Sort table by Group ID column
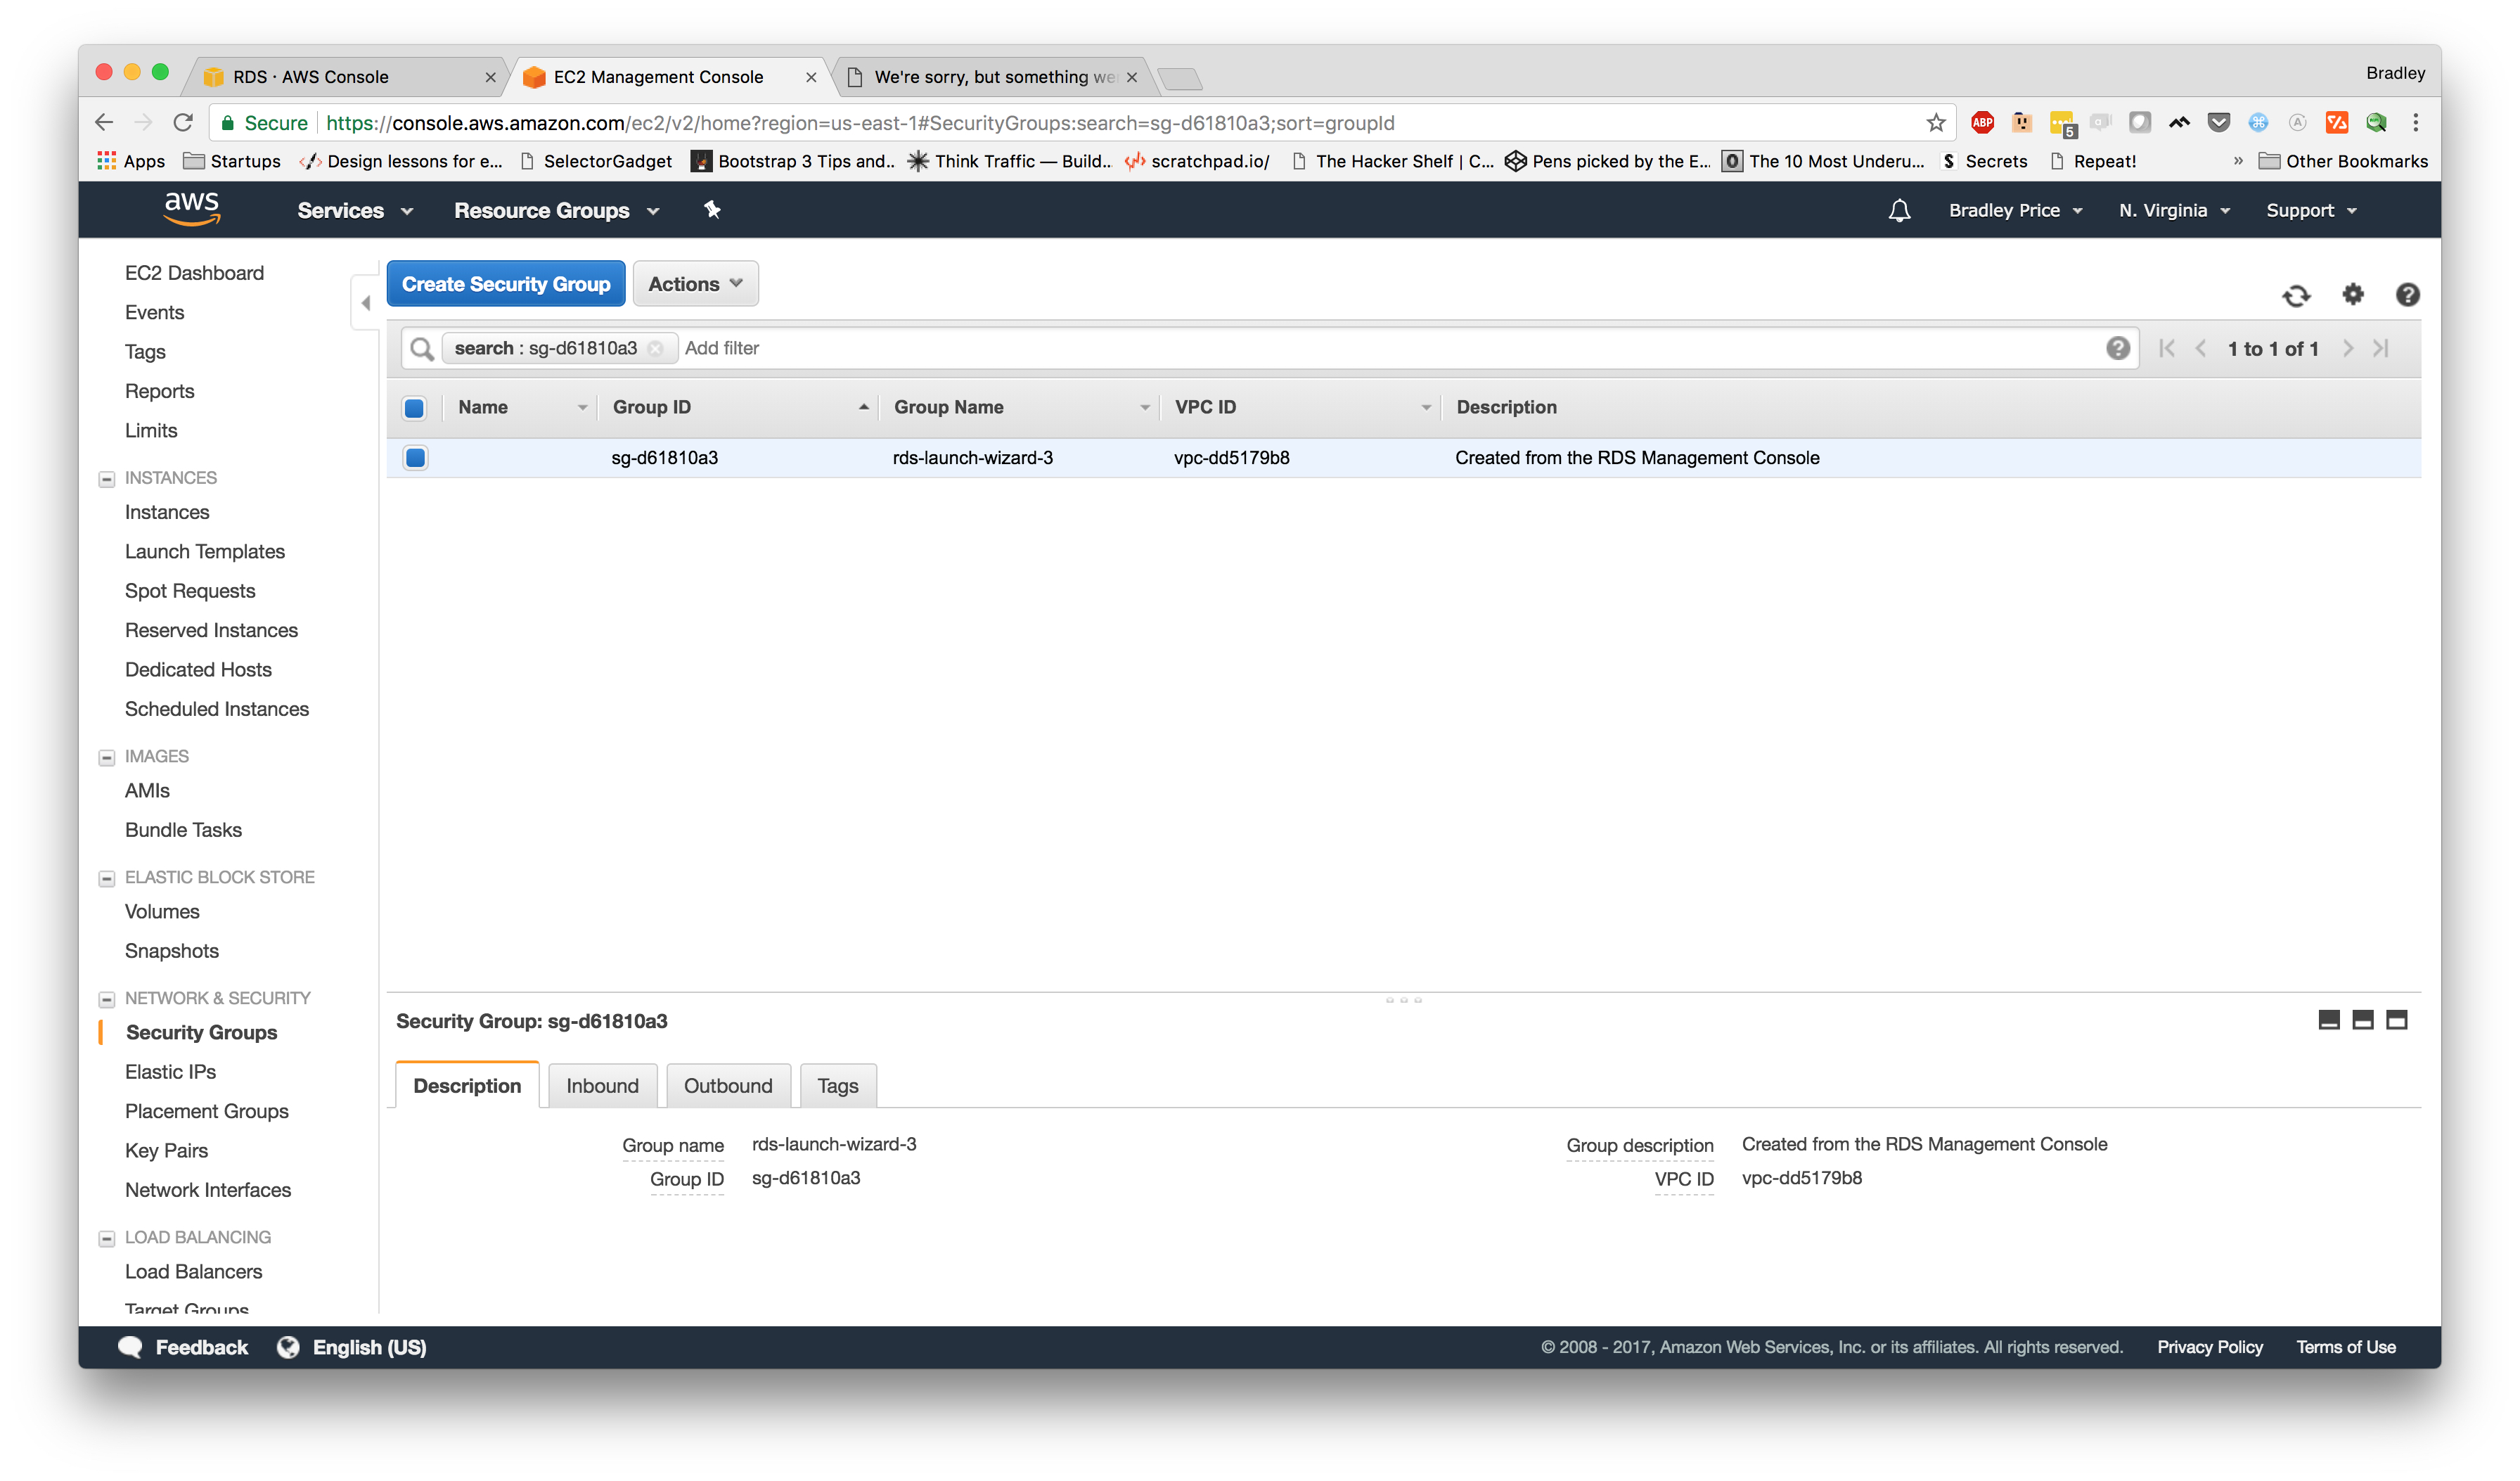 738,407
